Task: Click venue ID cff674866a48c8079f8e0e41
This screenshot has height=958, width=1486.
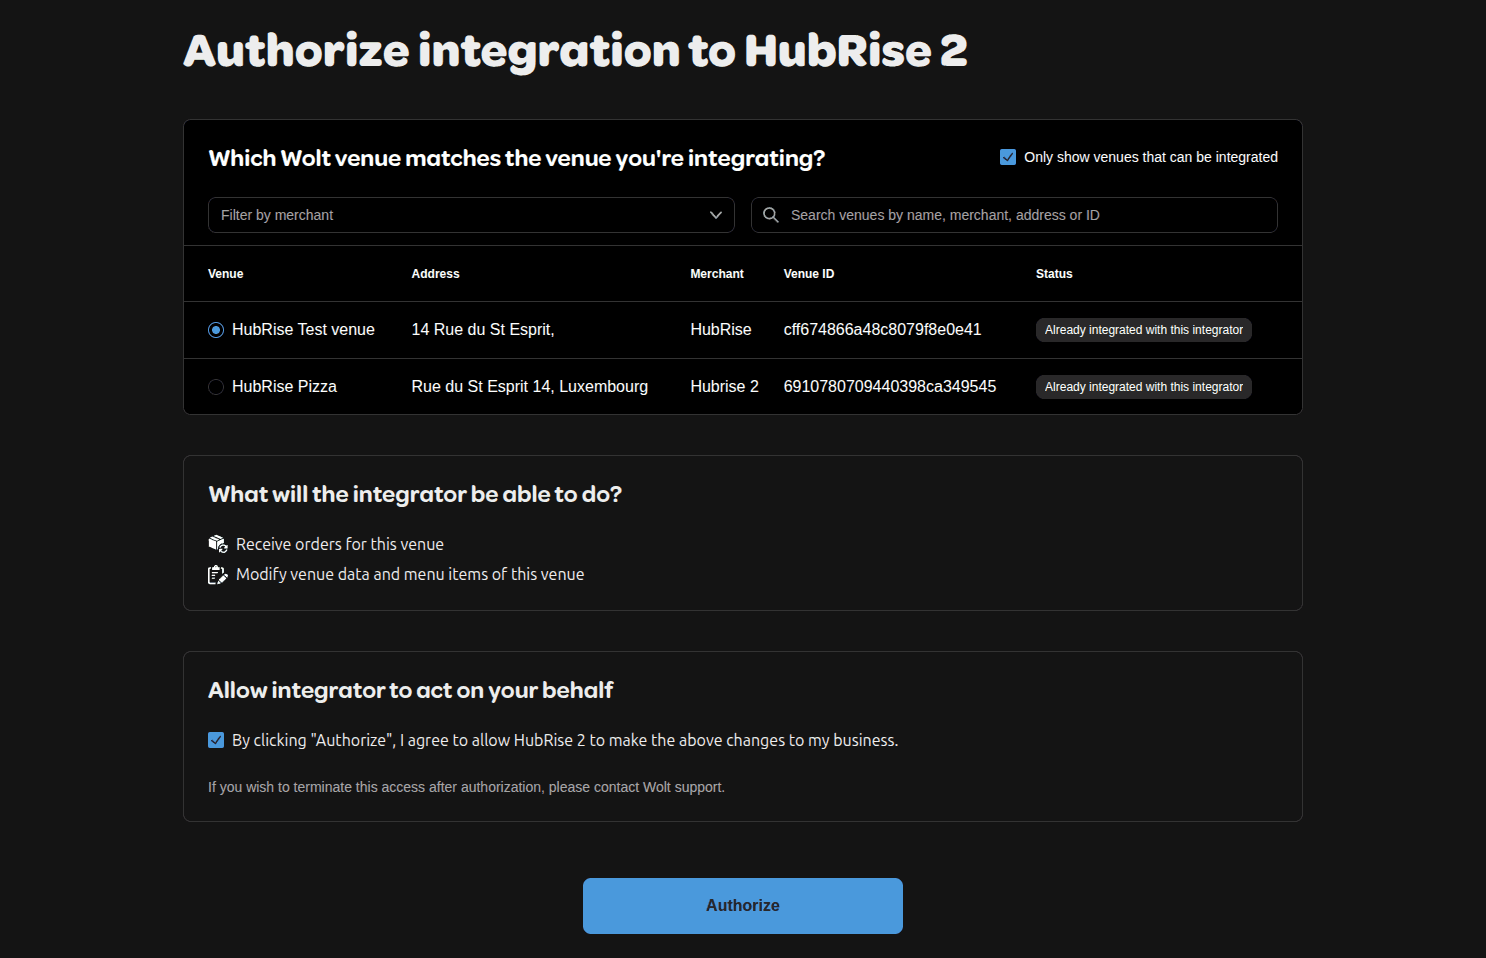Action: coord(882,330)
